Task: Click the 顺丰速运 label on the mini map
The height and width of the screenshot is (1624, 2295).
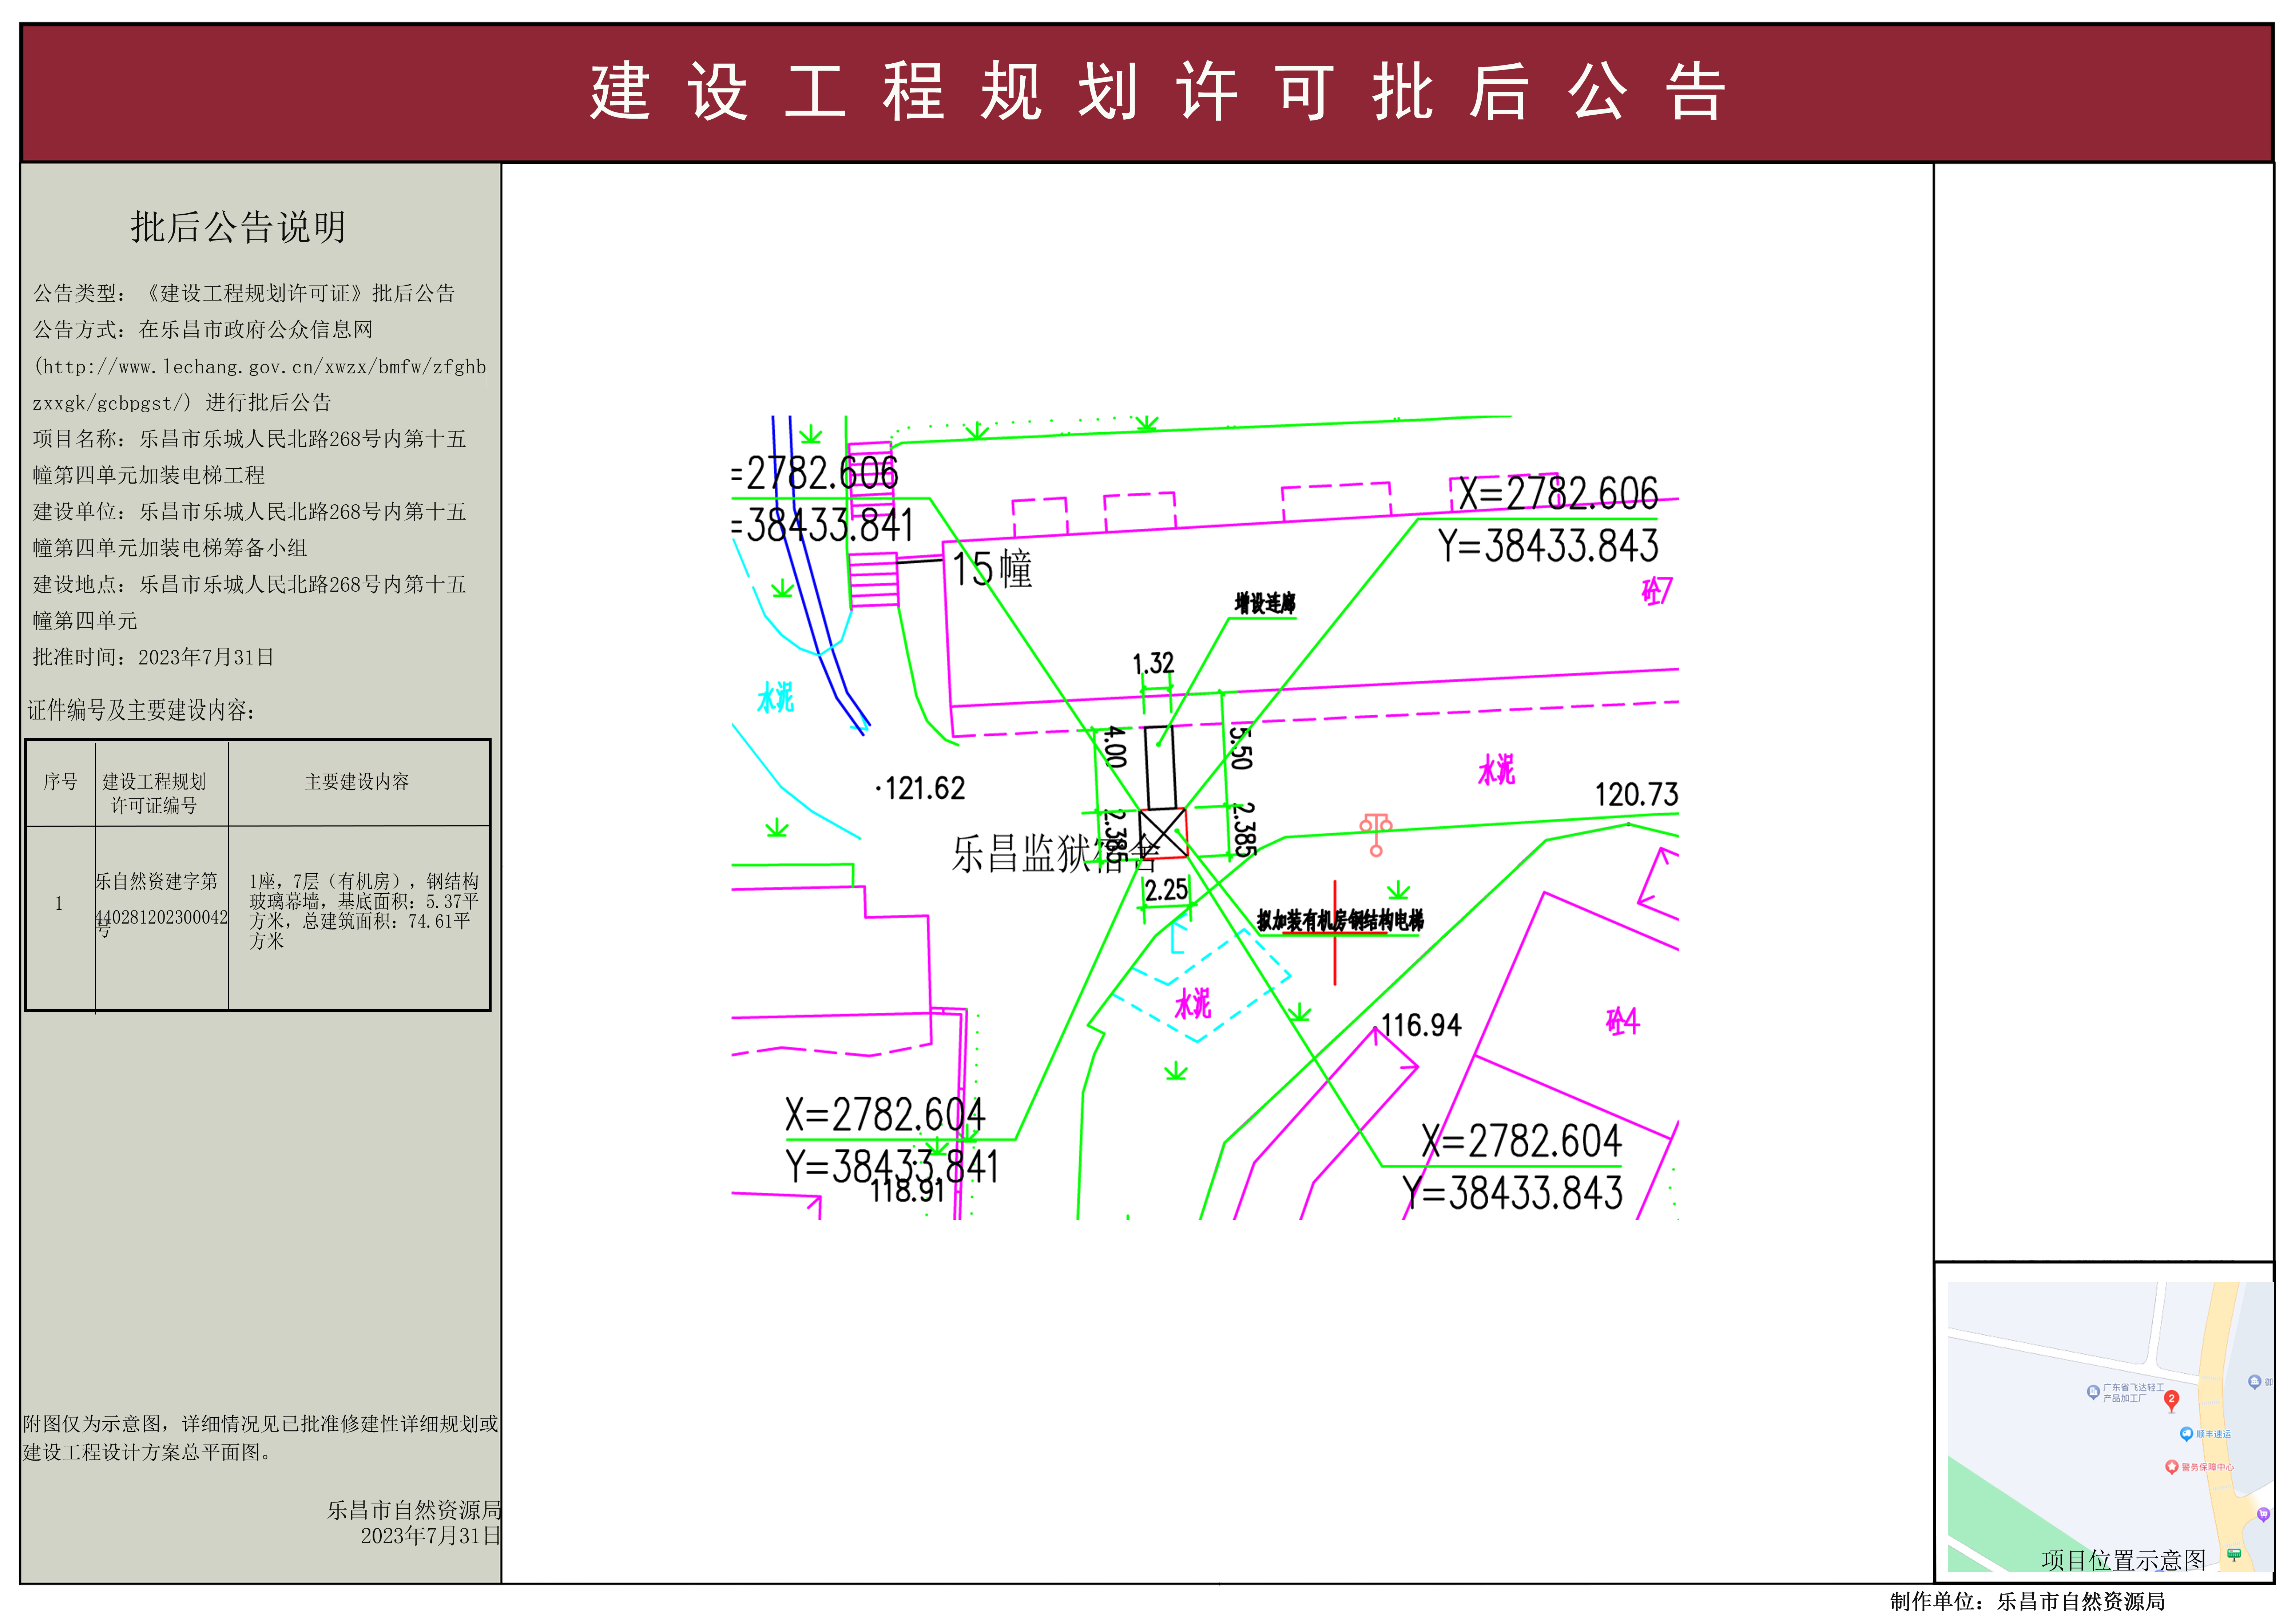Action: pyautogui.click(x=2213, y=1434)
